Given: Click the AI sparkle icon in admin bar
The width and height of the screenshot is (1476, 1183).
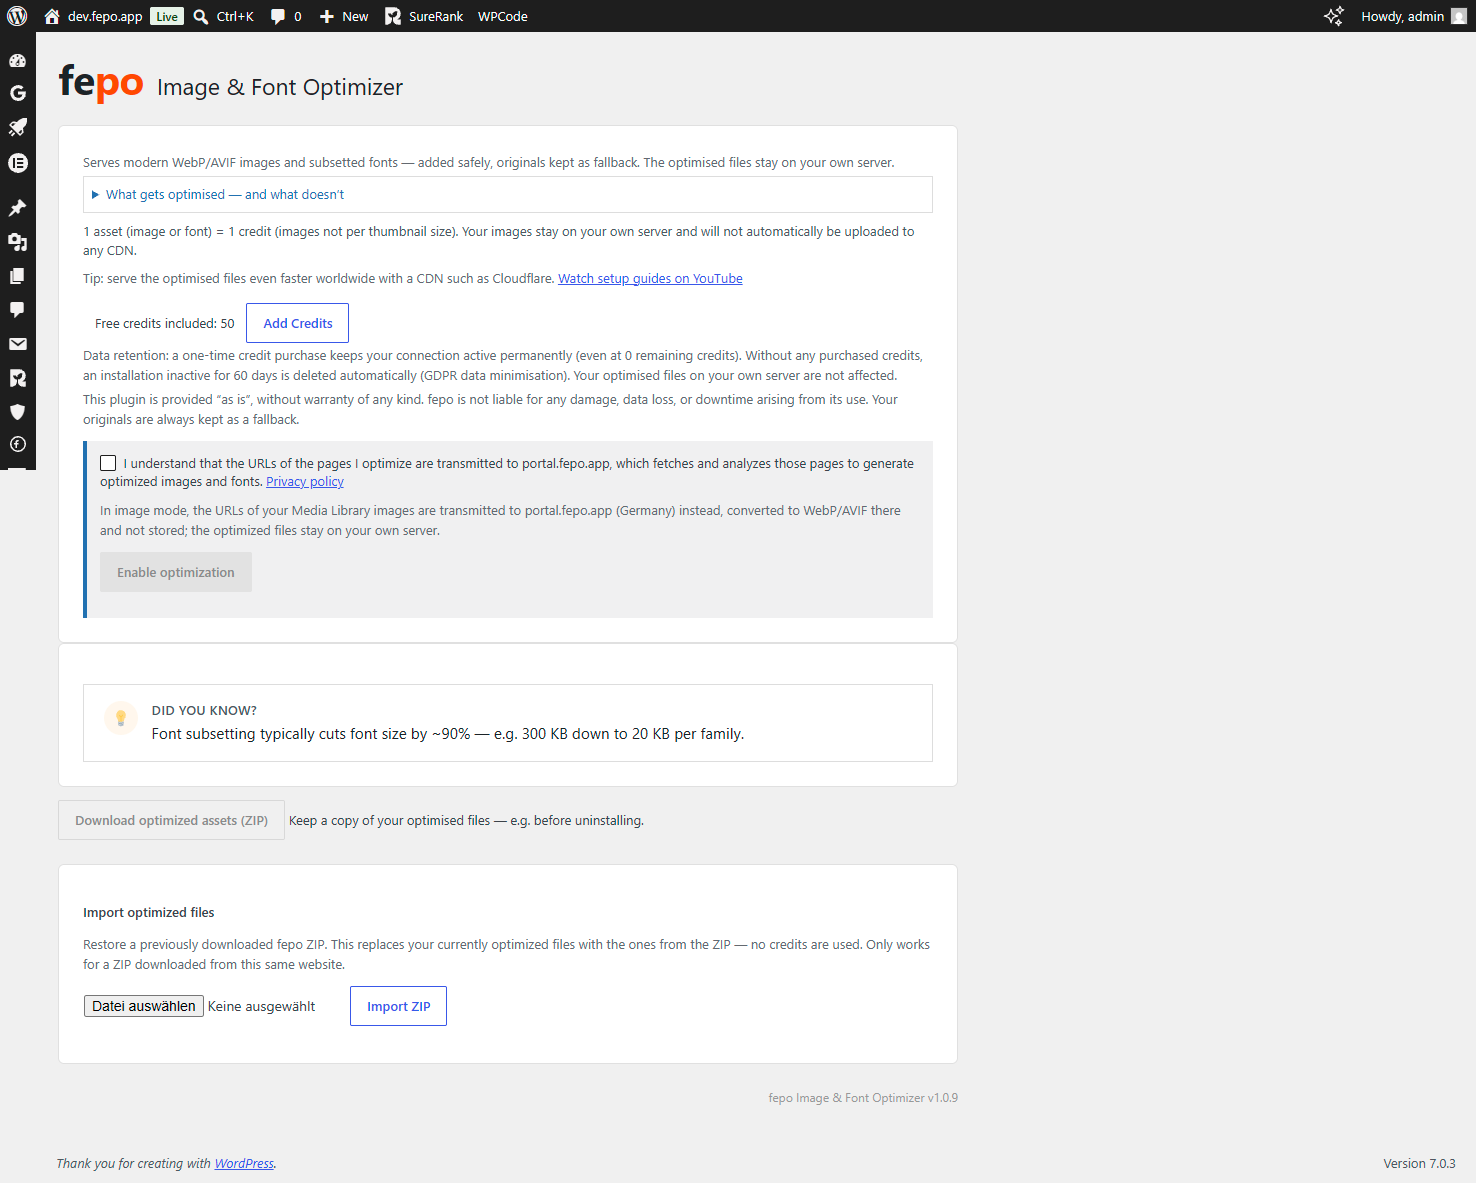Looking at the screenshot, I should click(1334, 16).
